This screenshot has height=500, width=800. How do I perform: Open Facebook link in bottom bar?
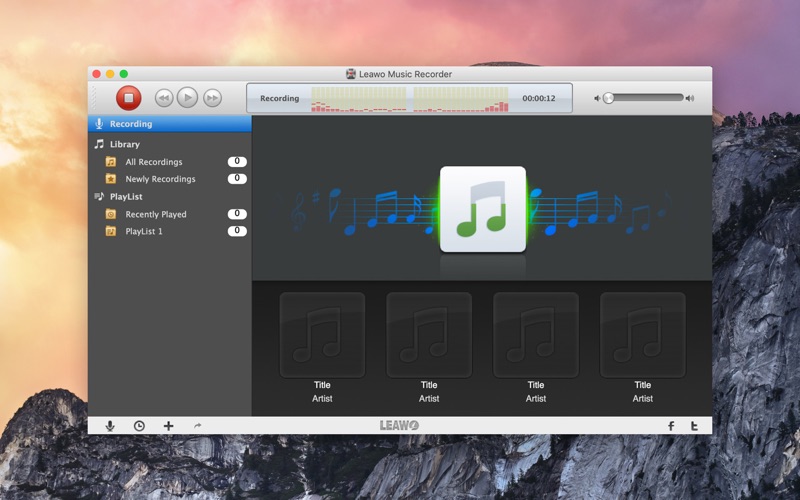[x=671, y=426]
